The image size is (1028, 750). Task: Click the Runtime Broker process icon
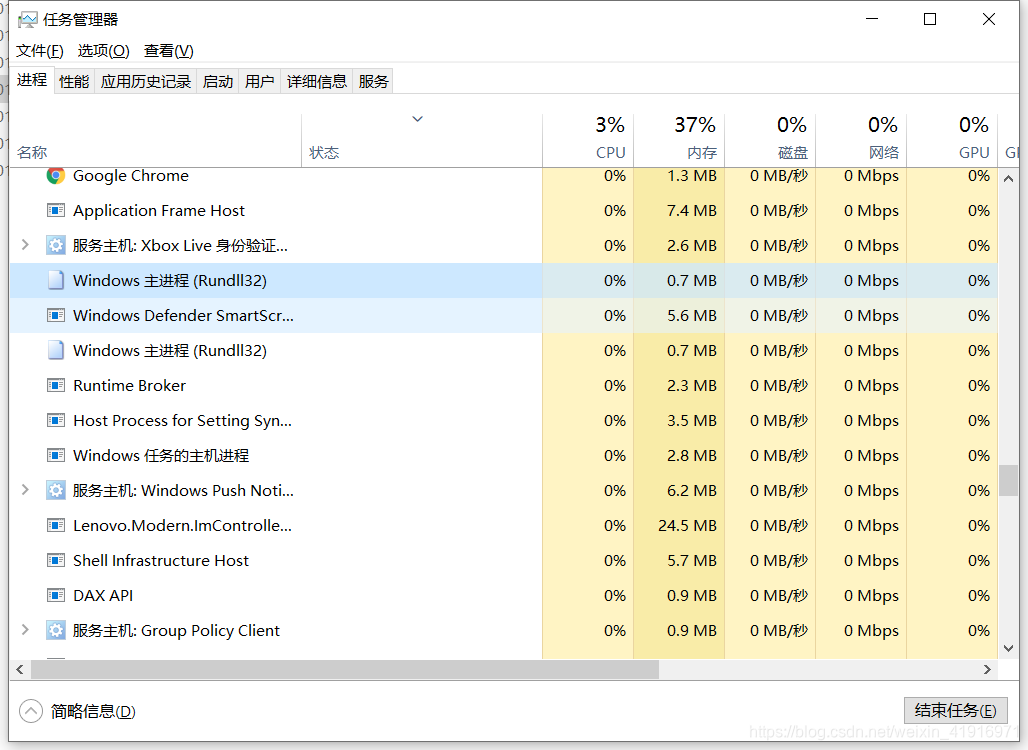tap(56, 385)
